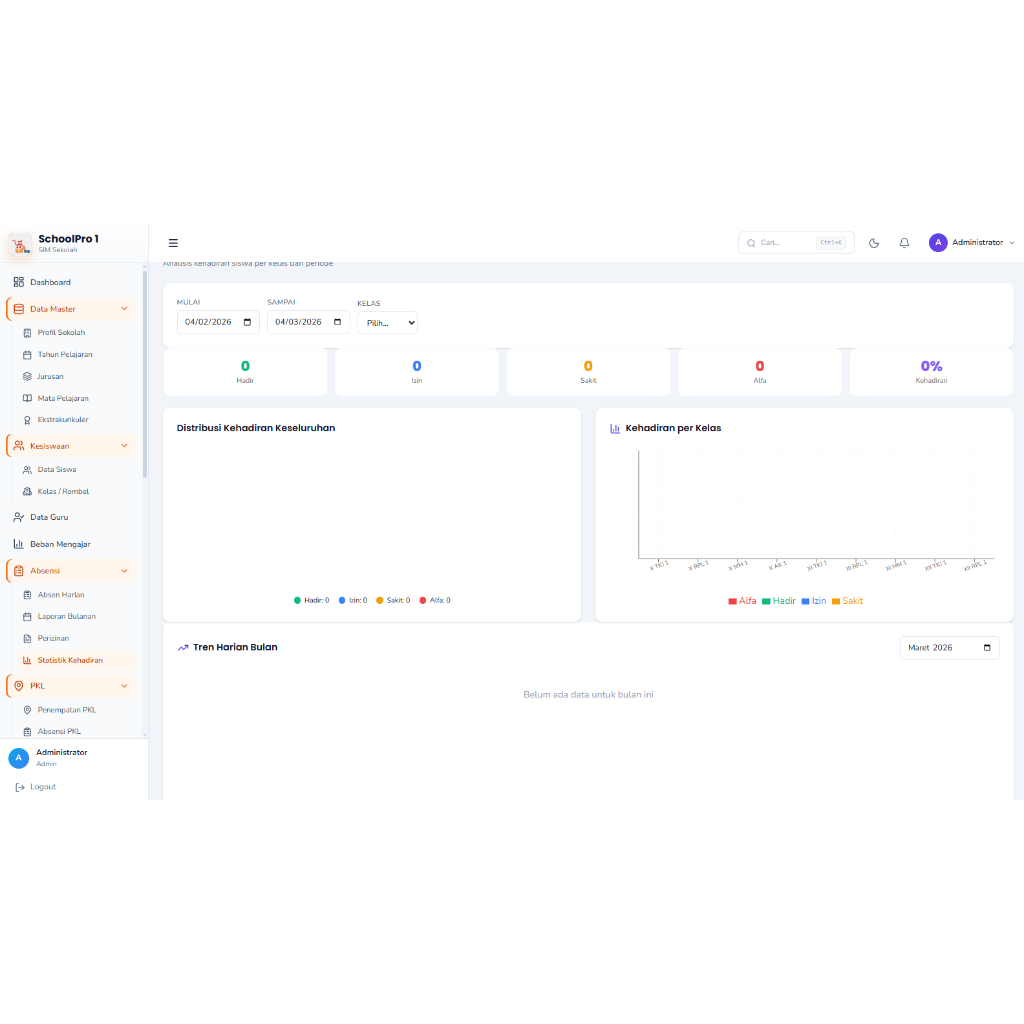This screenshot has width=1024, height=1024.
Task: Open calendar picker for MULAI date
Action: pyautogui.click(x=247, y=322)
